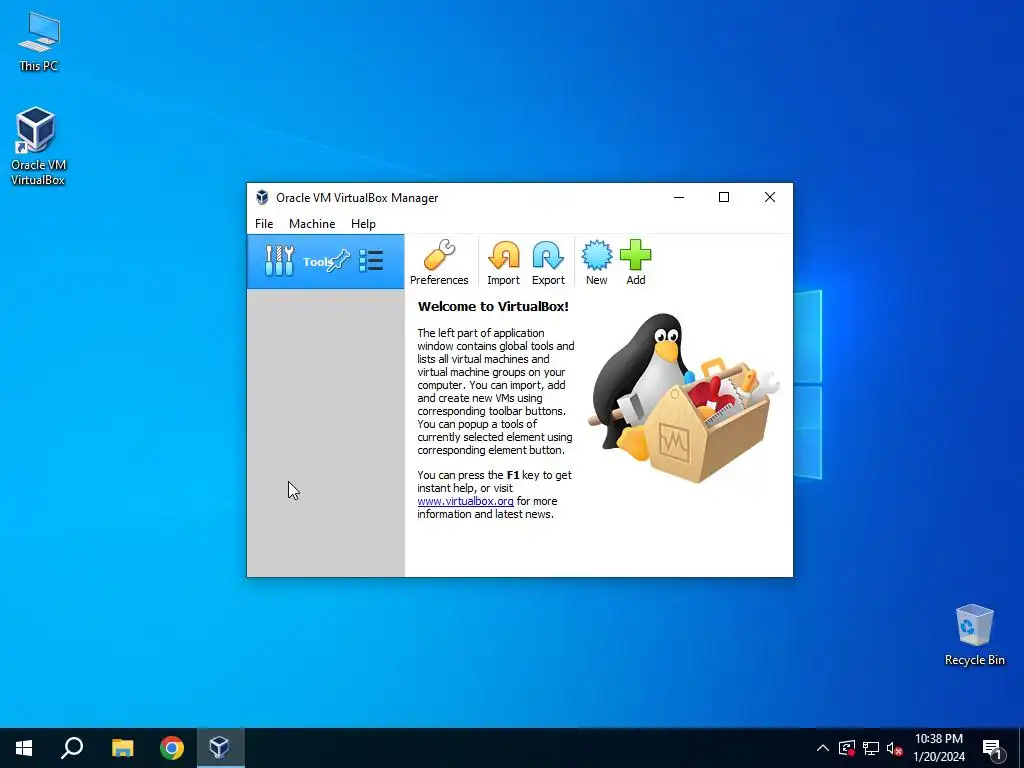
Task: Click the Export appliance toolbar icon
Action: [x=548, y=263]
